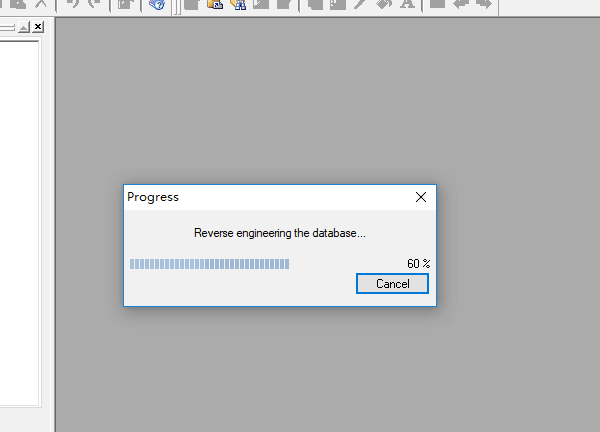Click the grayed paint bucket toolbar icon

384,4
